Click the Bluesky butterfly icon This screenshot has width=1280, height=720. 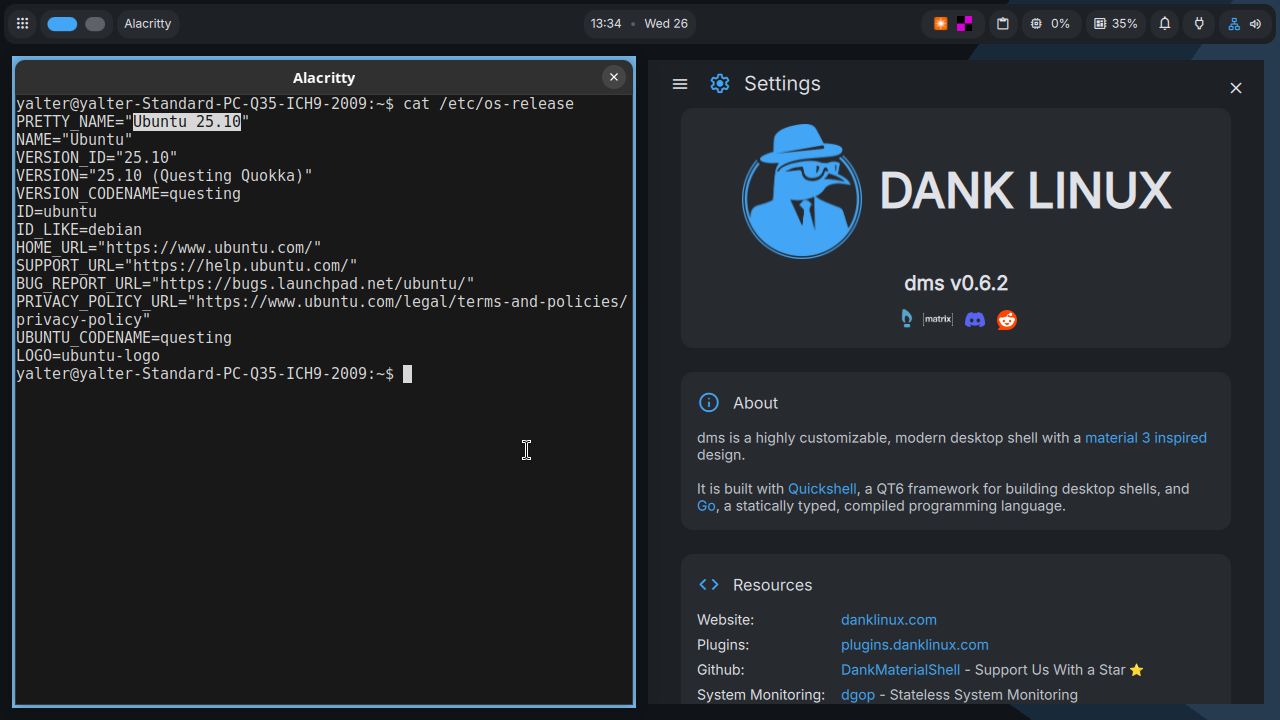click(905, 318)
